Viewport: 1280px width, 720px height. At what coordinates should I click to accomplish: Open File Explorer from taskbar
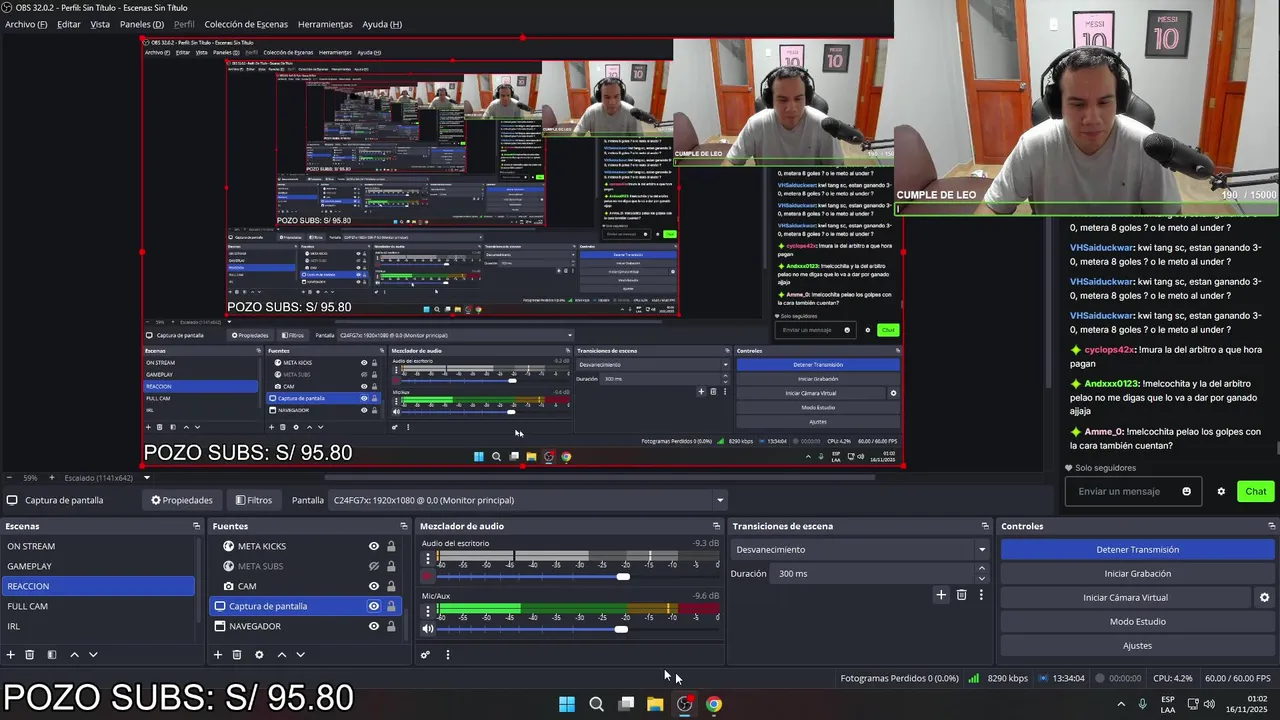click(x=655, y=704)
